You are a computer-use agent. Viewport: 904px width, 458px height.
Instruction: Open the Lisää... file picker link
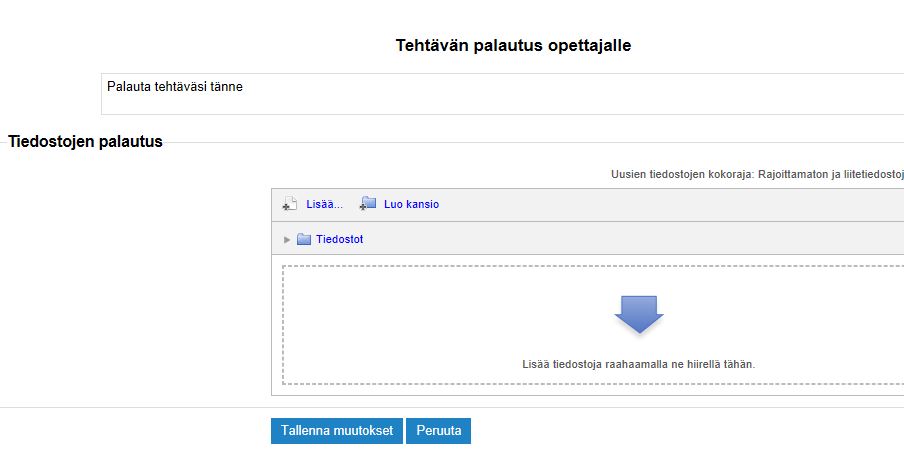click(324, 204)
